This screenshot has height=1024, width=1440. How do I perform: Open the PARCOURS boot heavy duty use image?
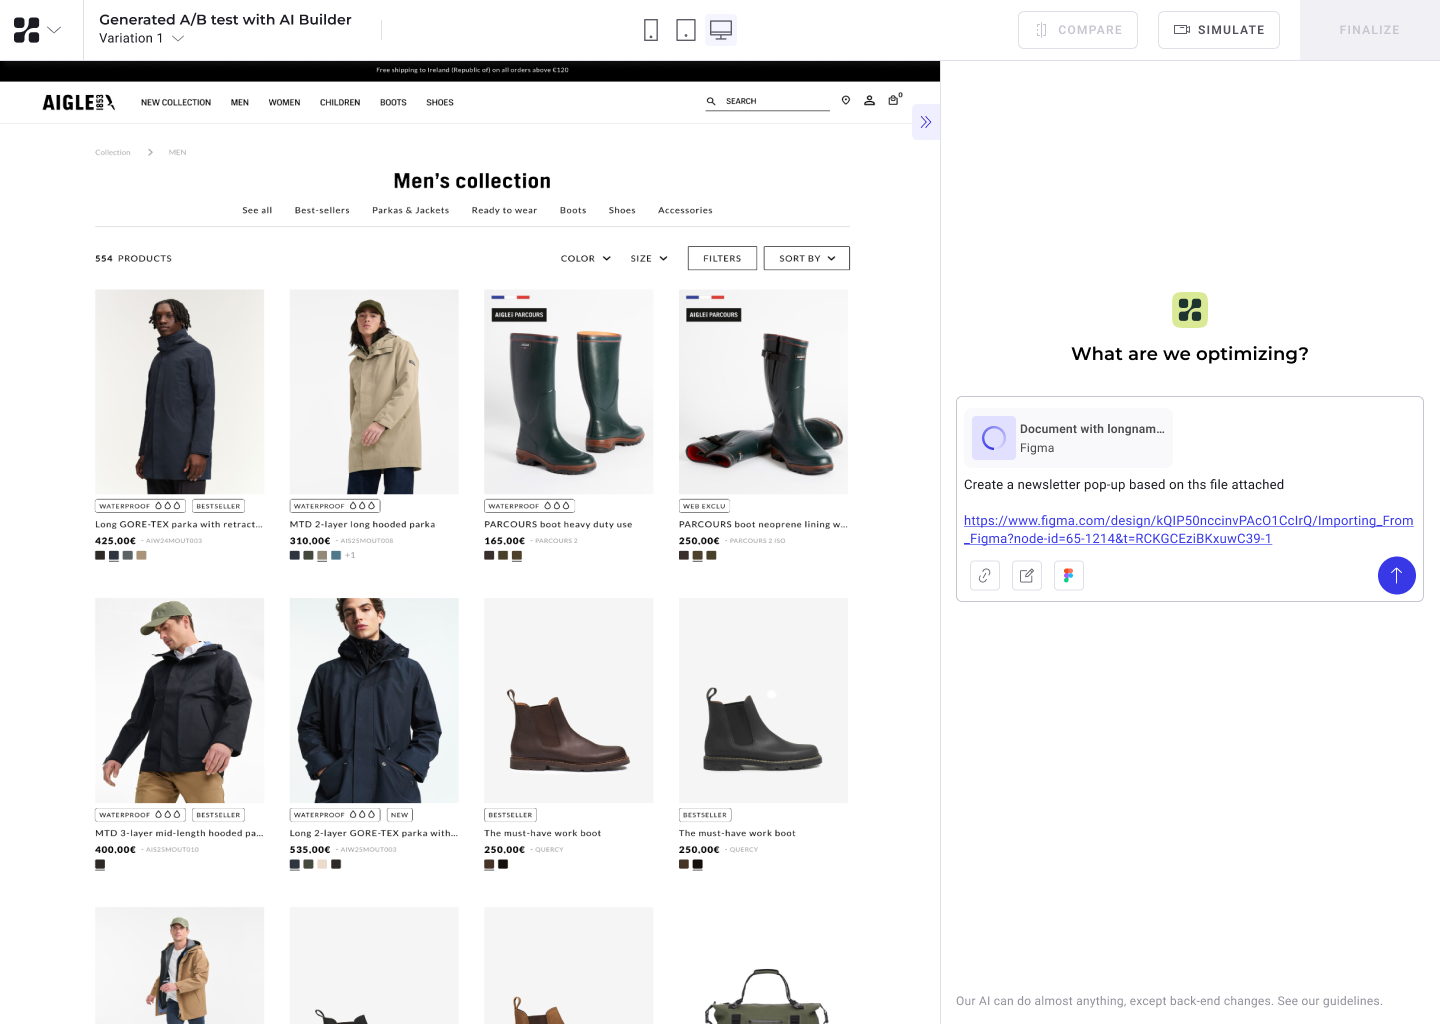[568, 392]
